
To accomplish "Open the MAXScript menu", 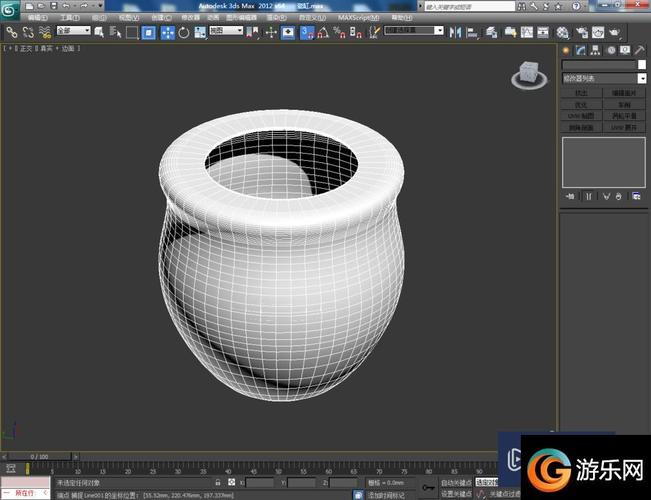I will coord(357,18).
